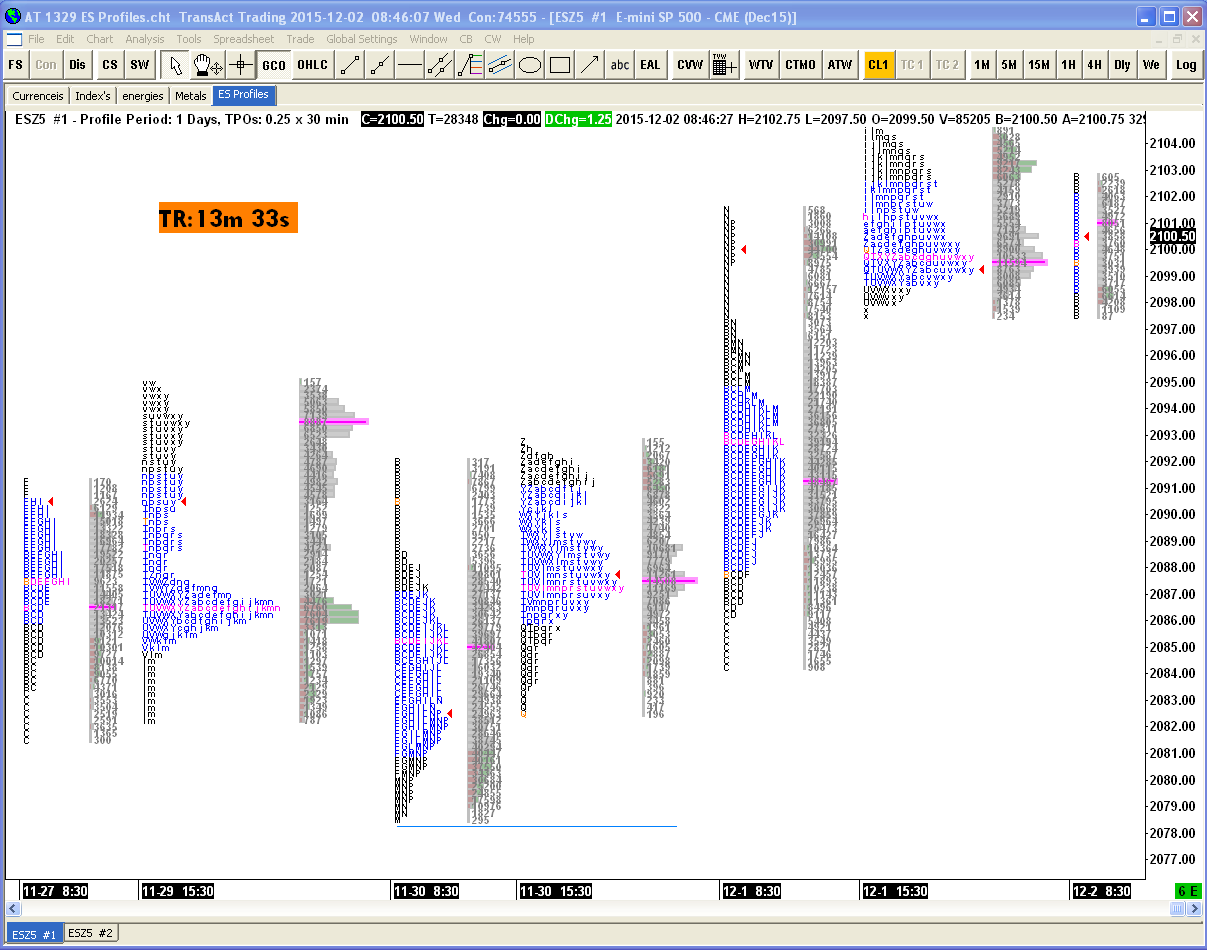
Task: Select the horizontal line drawing tool
Action: point(410,65)
